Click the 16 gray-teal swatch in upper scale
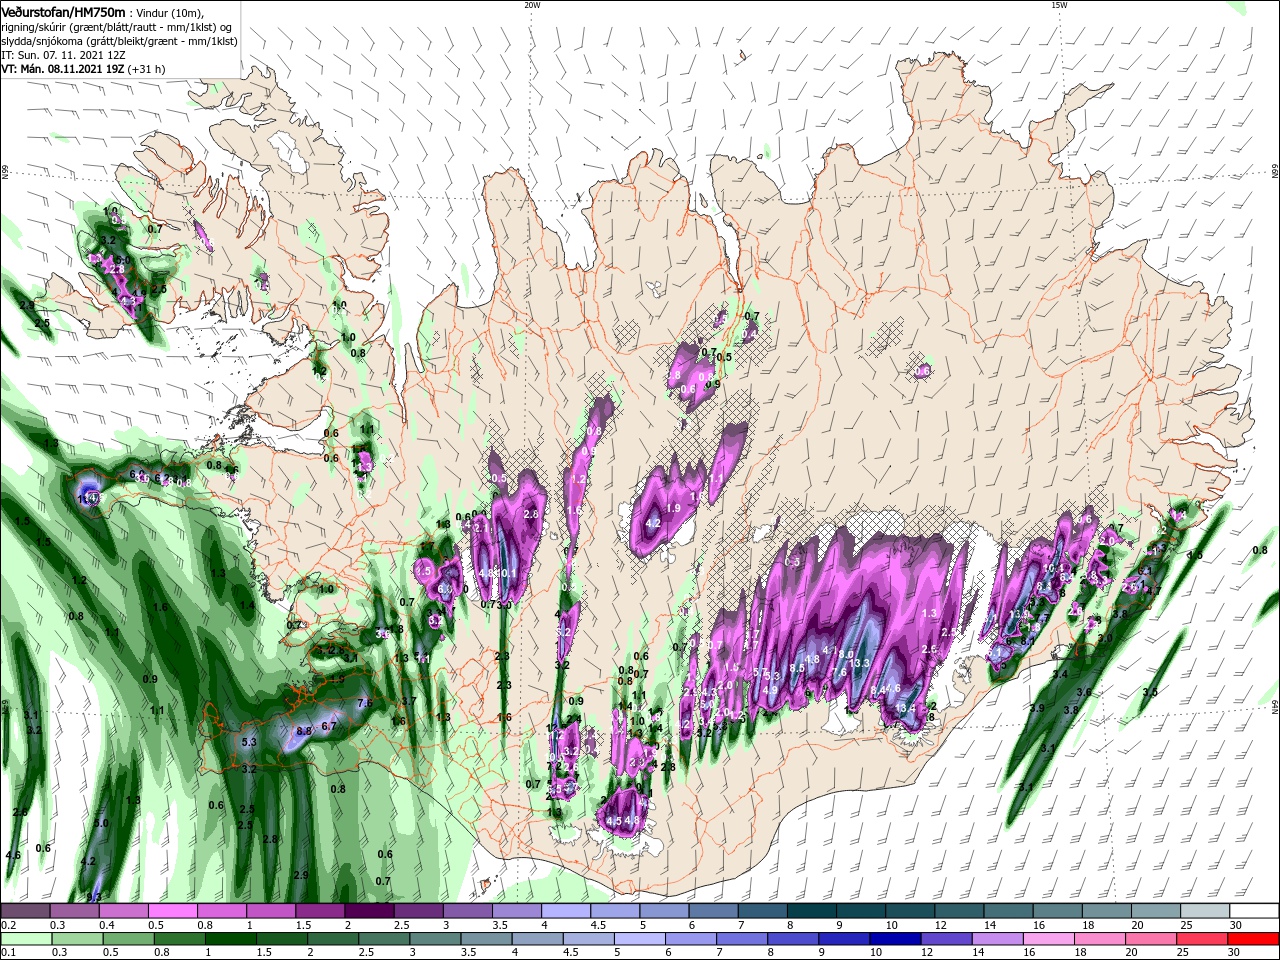 tap(1058, 911)
